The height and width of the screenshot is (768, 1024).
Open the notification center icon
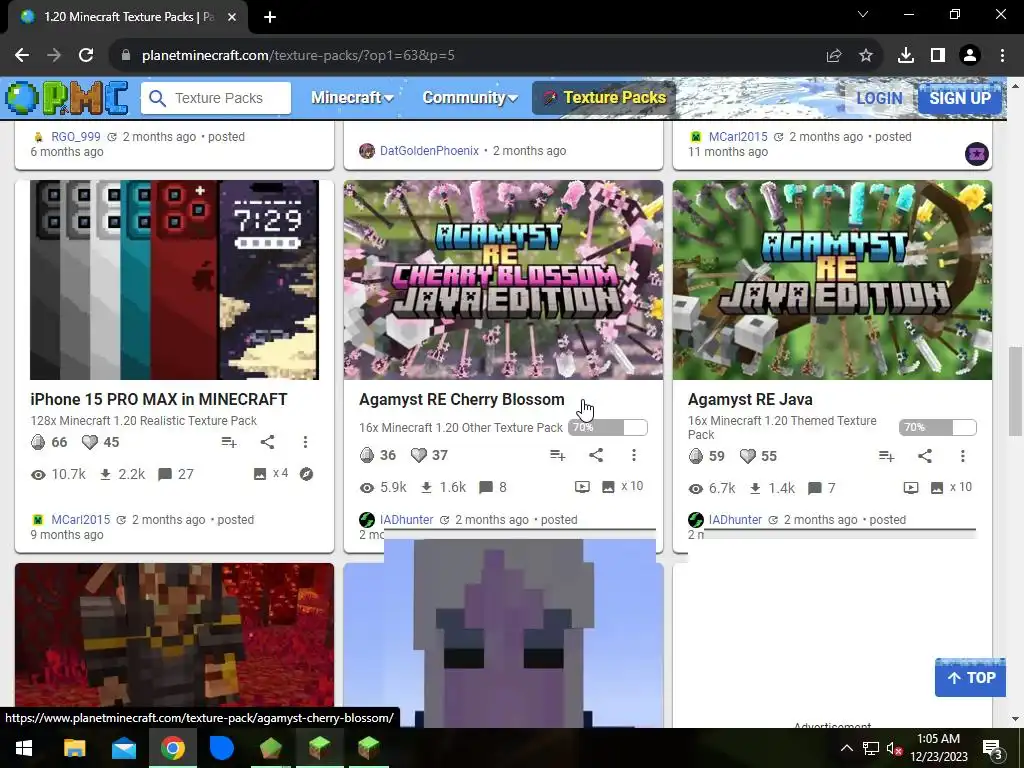click(x=993, y=748)
